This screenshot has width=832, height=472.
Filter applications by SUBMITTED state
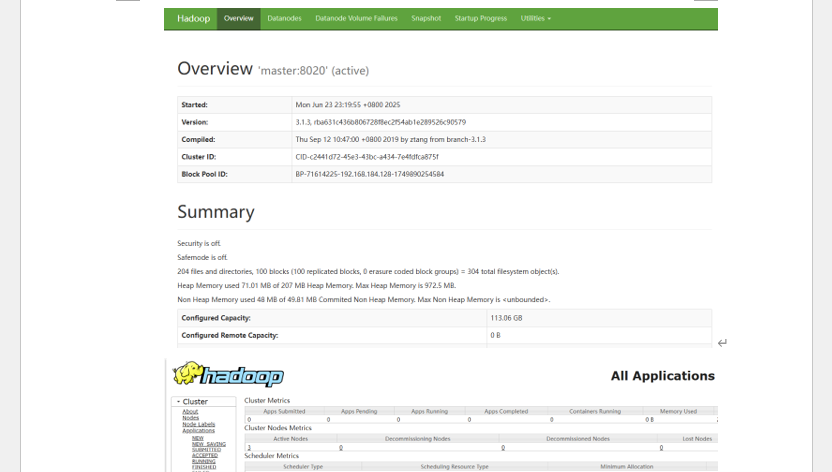click(206, 449)
